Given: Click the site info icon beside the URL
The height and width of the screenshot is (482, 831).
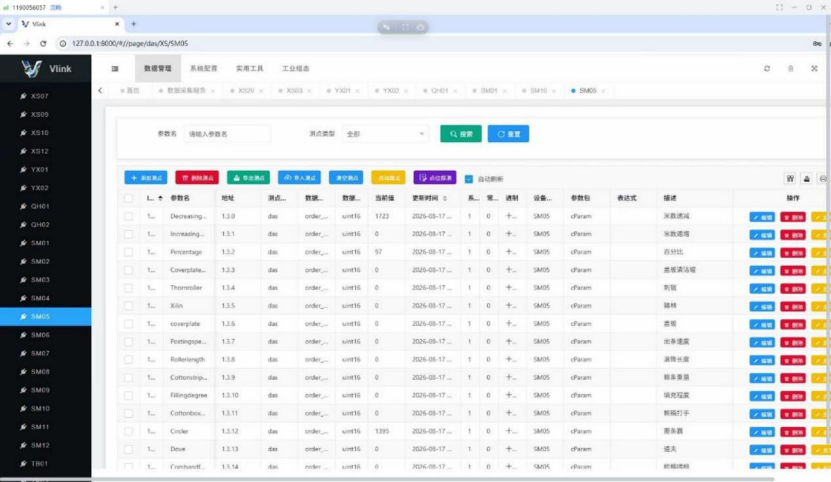Looking at the screenshot, I should tap(63, 43).
